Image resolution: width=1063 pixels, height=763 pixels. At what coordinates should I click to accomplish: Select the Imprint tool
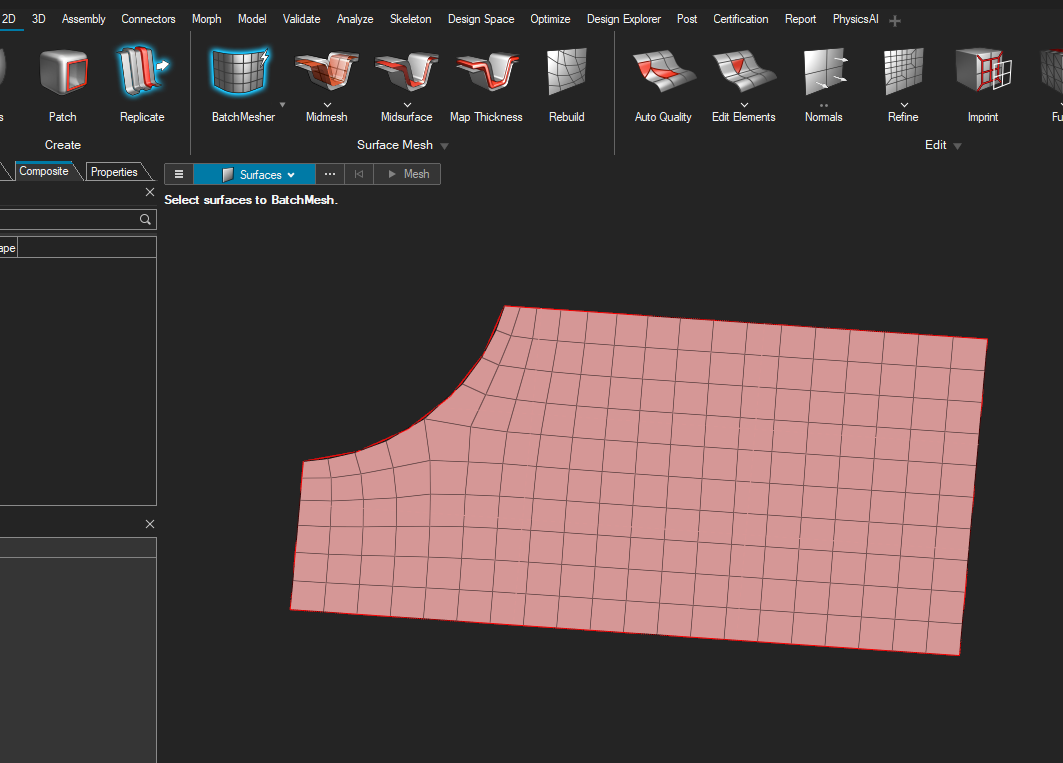983,71
